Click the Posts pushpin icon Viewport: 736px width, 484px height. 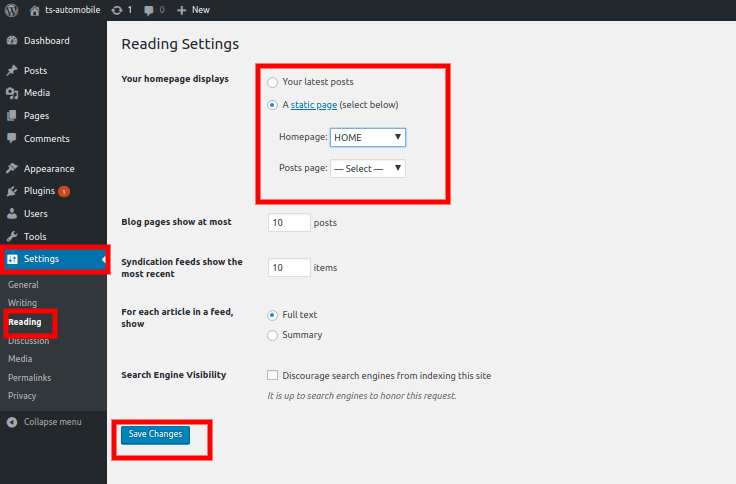coord(12,71)
